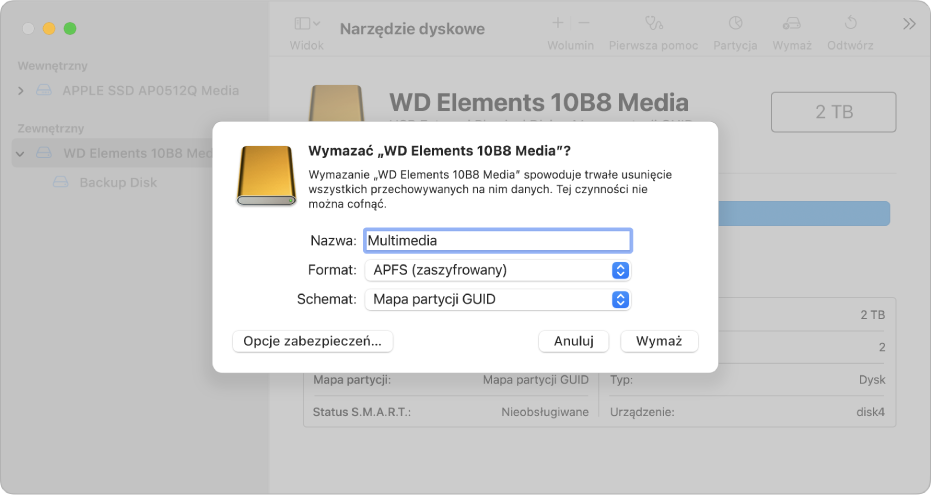Select APPLE SSD AP0512Q Media in sidebar
The height and width of the screenshot is (495, 931).
pos(150,91)
